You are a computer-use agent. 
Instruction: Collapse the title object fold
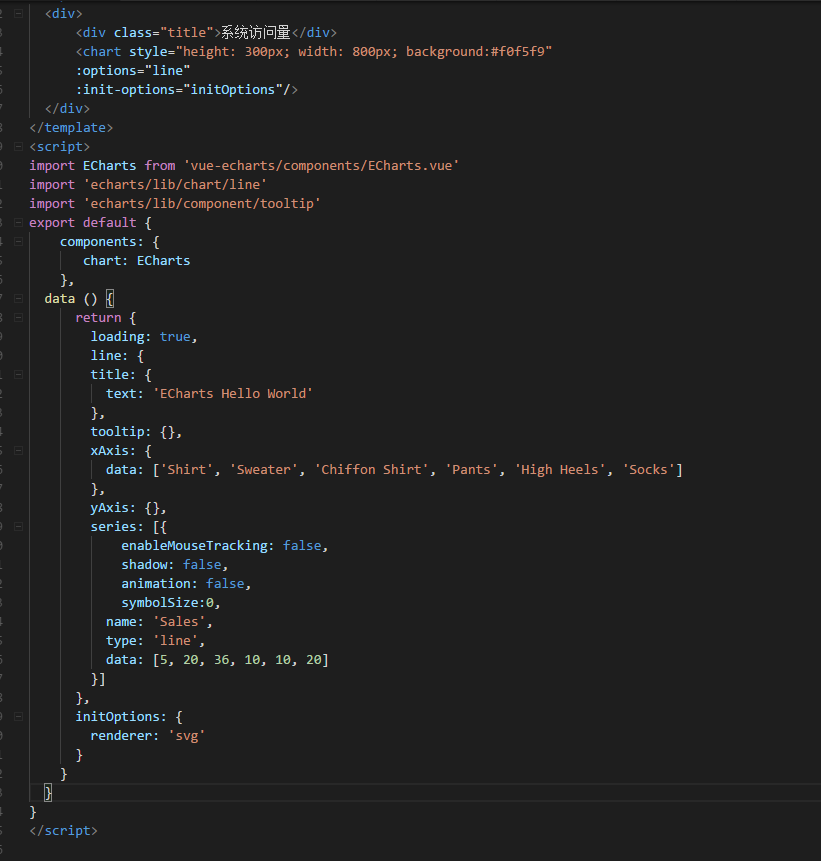(19, 374)
